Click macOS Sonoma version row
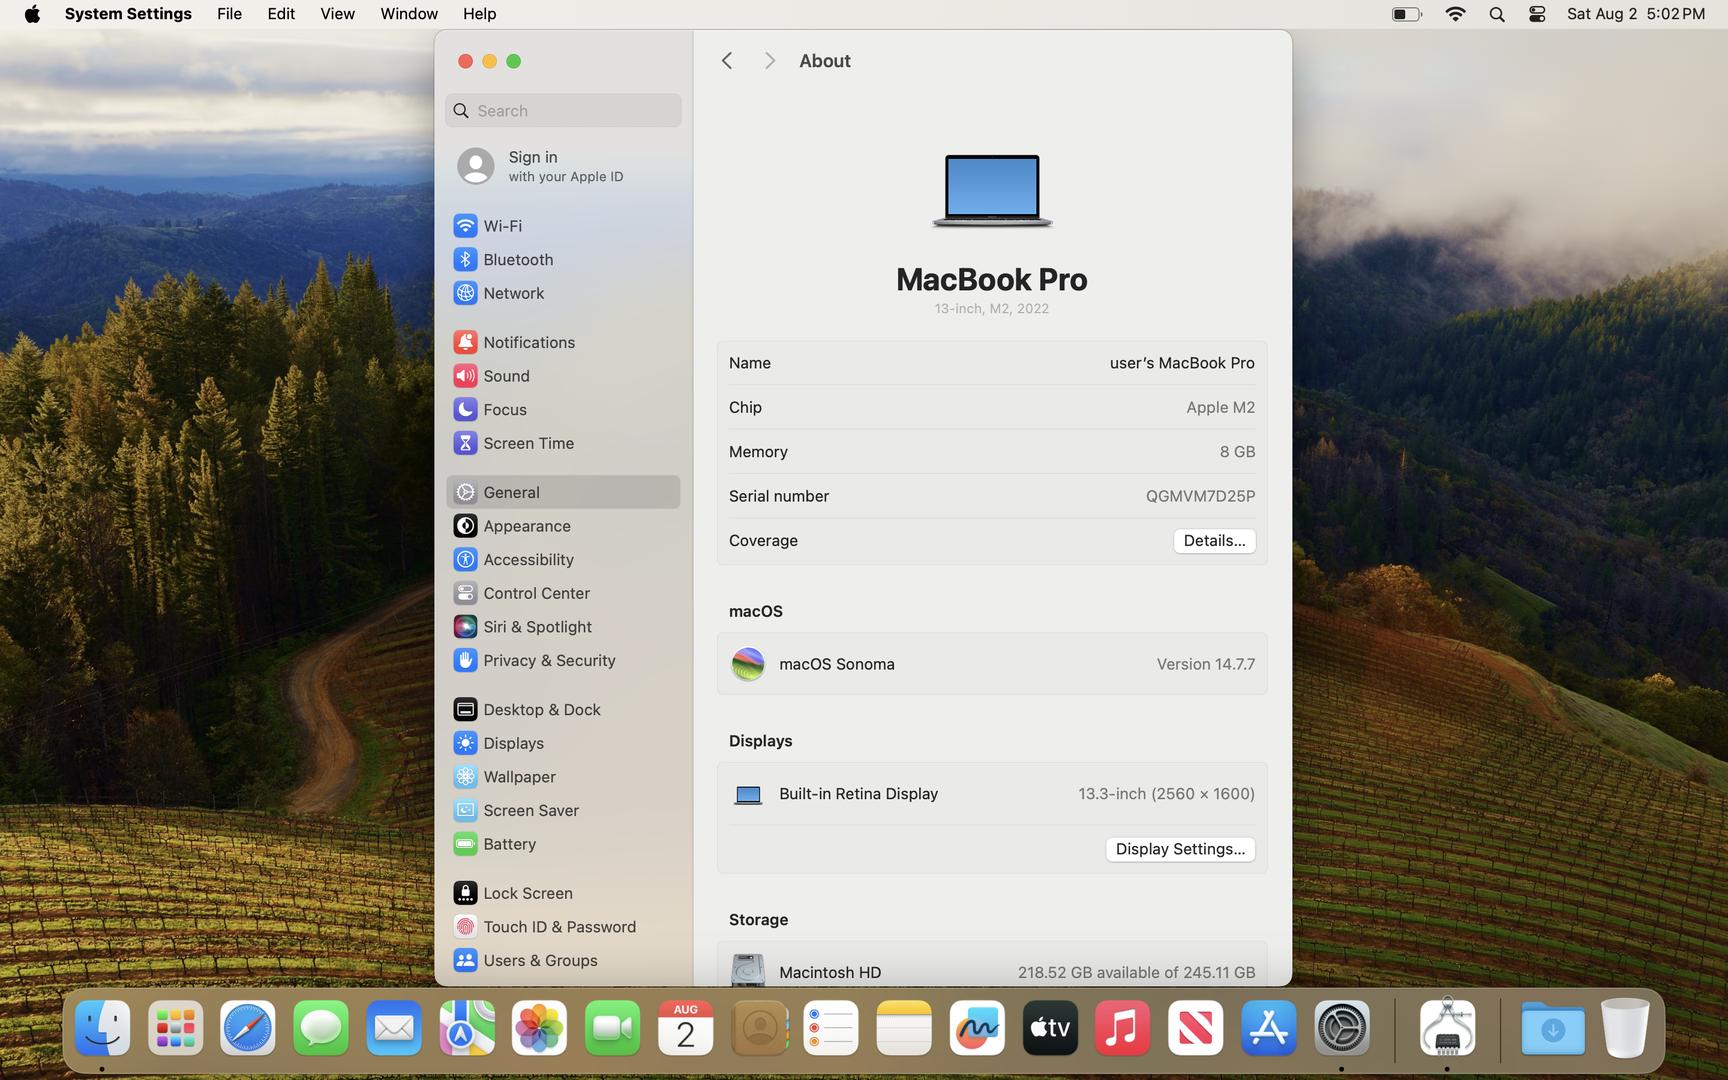The image size is (1728, 1080). click(x=992, y=664)
